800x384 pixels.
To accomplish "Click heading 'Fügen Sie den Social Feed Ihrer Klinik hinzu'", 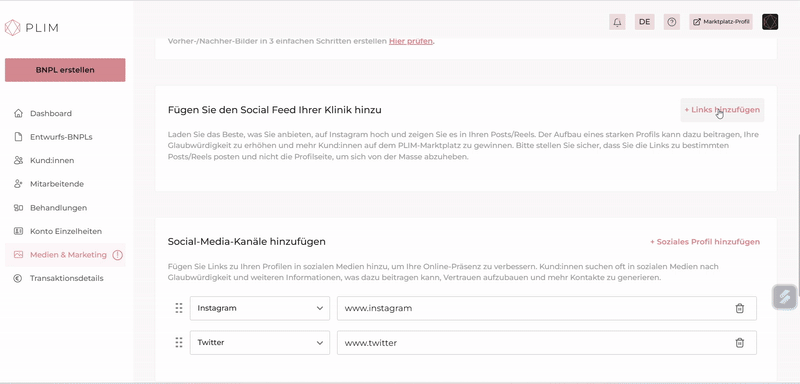I will click(274, 110).
